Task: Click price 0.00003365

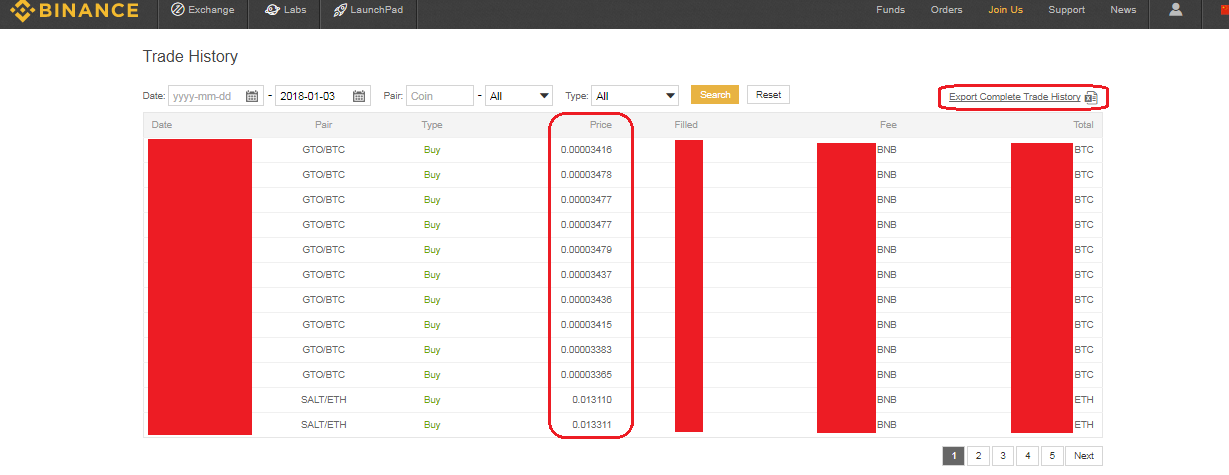Action: click(586, 375)
